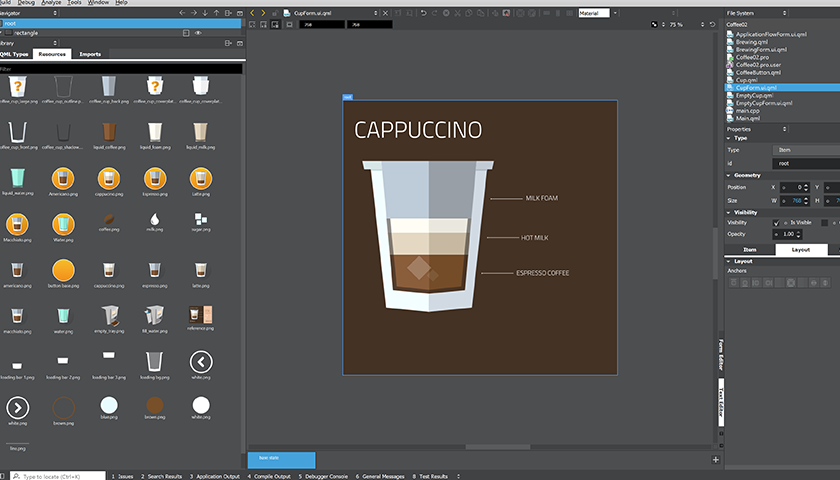Toggle visibility eye of rectangle item
Screen dimensions: 840x480
[198, 33]
